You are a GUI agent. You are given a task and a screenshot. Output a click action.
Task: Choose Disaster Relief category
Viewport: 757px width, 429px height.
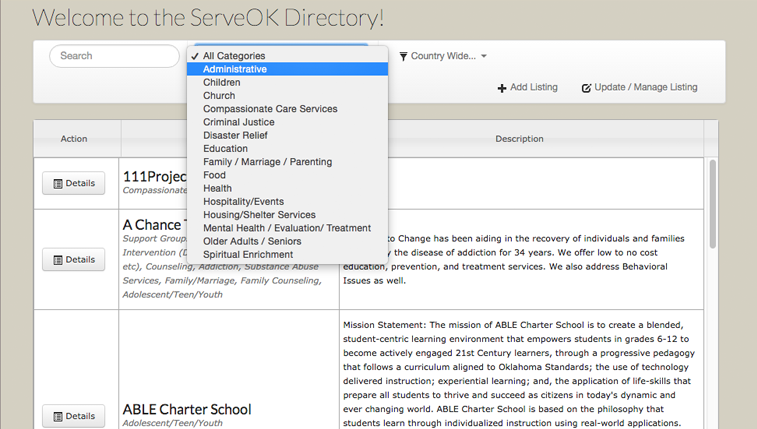click(x=287, y=136)
